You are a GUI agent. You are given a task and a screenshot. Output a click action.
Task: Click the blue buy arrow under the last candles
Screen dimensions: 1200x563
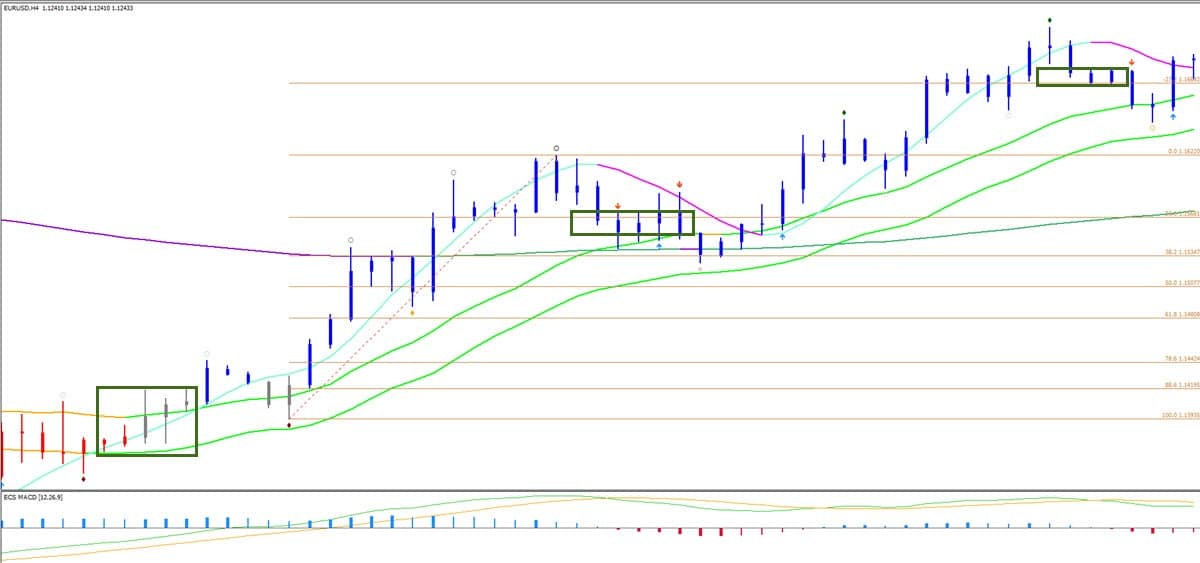[x=1173, y=117]
